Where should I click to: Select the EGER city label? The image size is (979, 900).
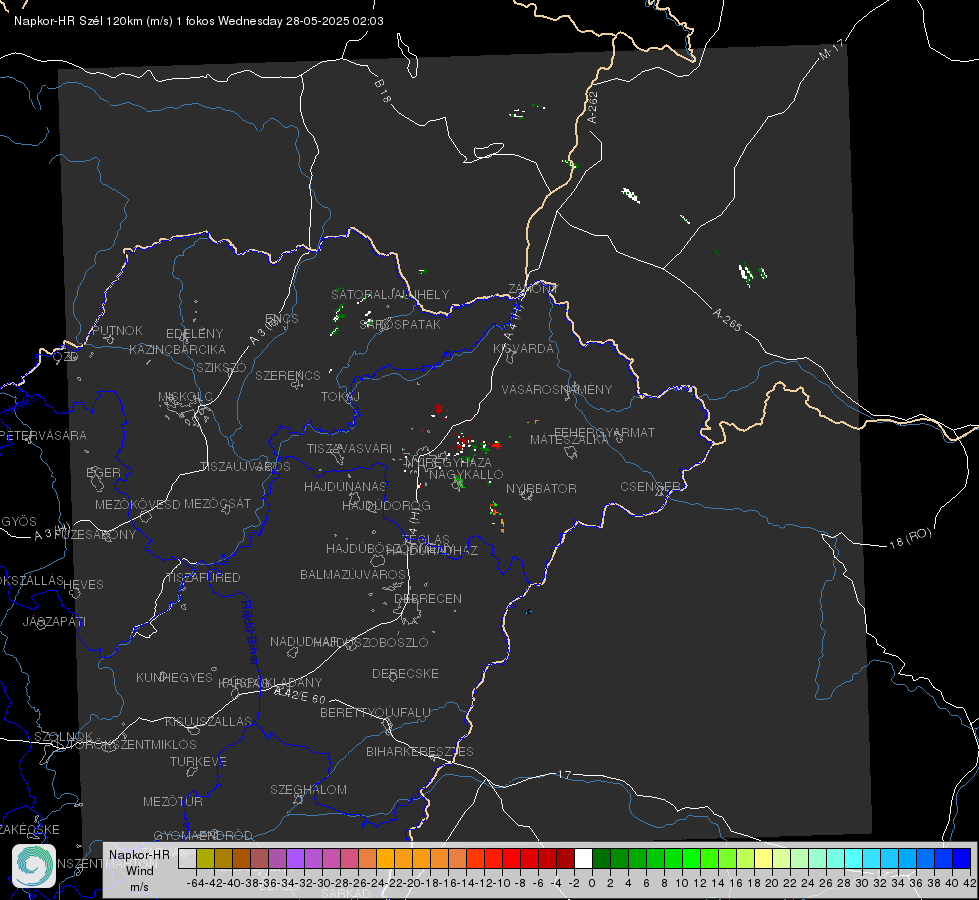pyautogui.click(x=103, y=472)
